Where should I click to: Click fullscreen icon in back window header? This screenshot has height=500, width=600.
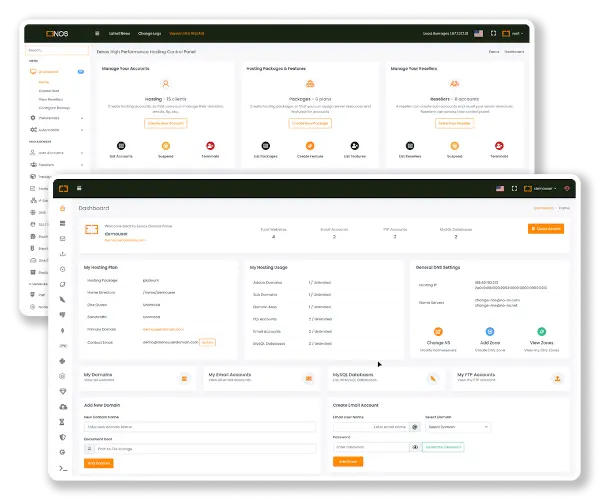[x=493, y=34]
